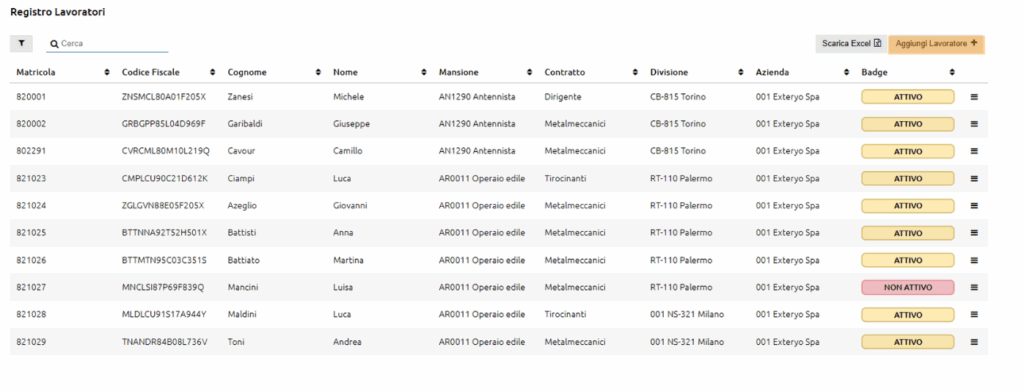Toggle ATTIVO badge of matricola 820001
This screenshot has width=1024, height=391.
click(908, 97)
